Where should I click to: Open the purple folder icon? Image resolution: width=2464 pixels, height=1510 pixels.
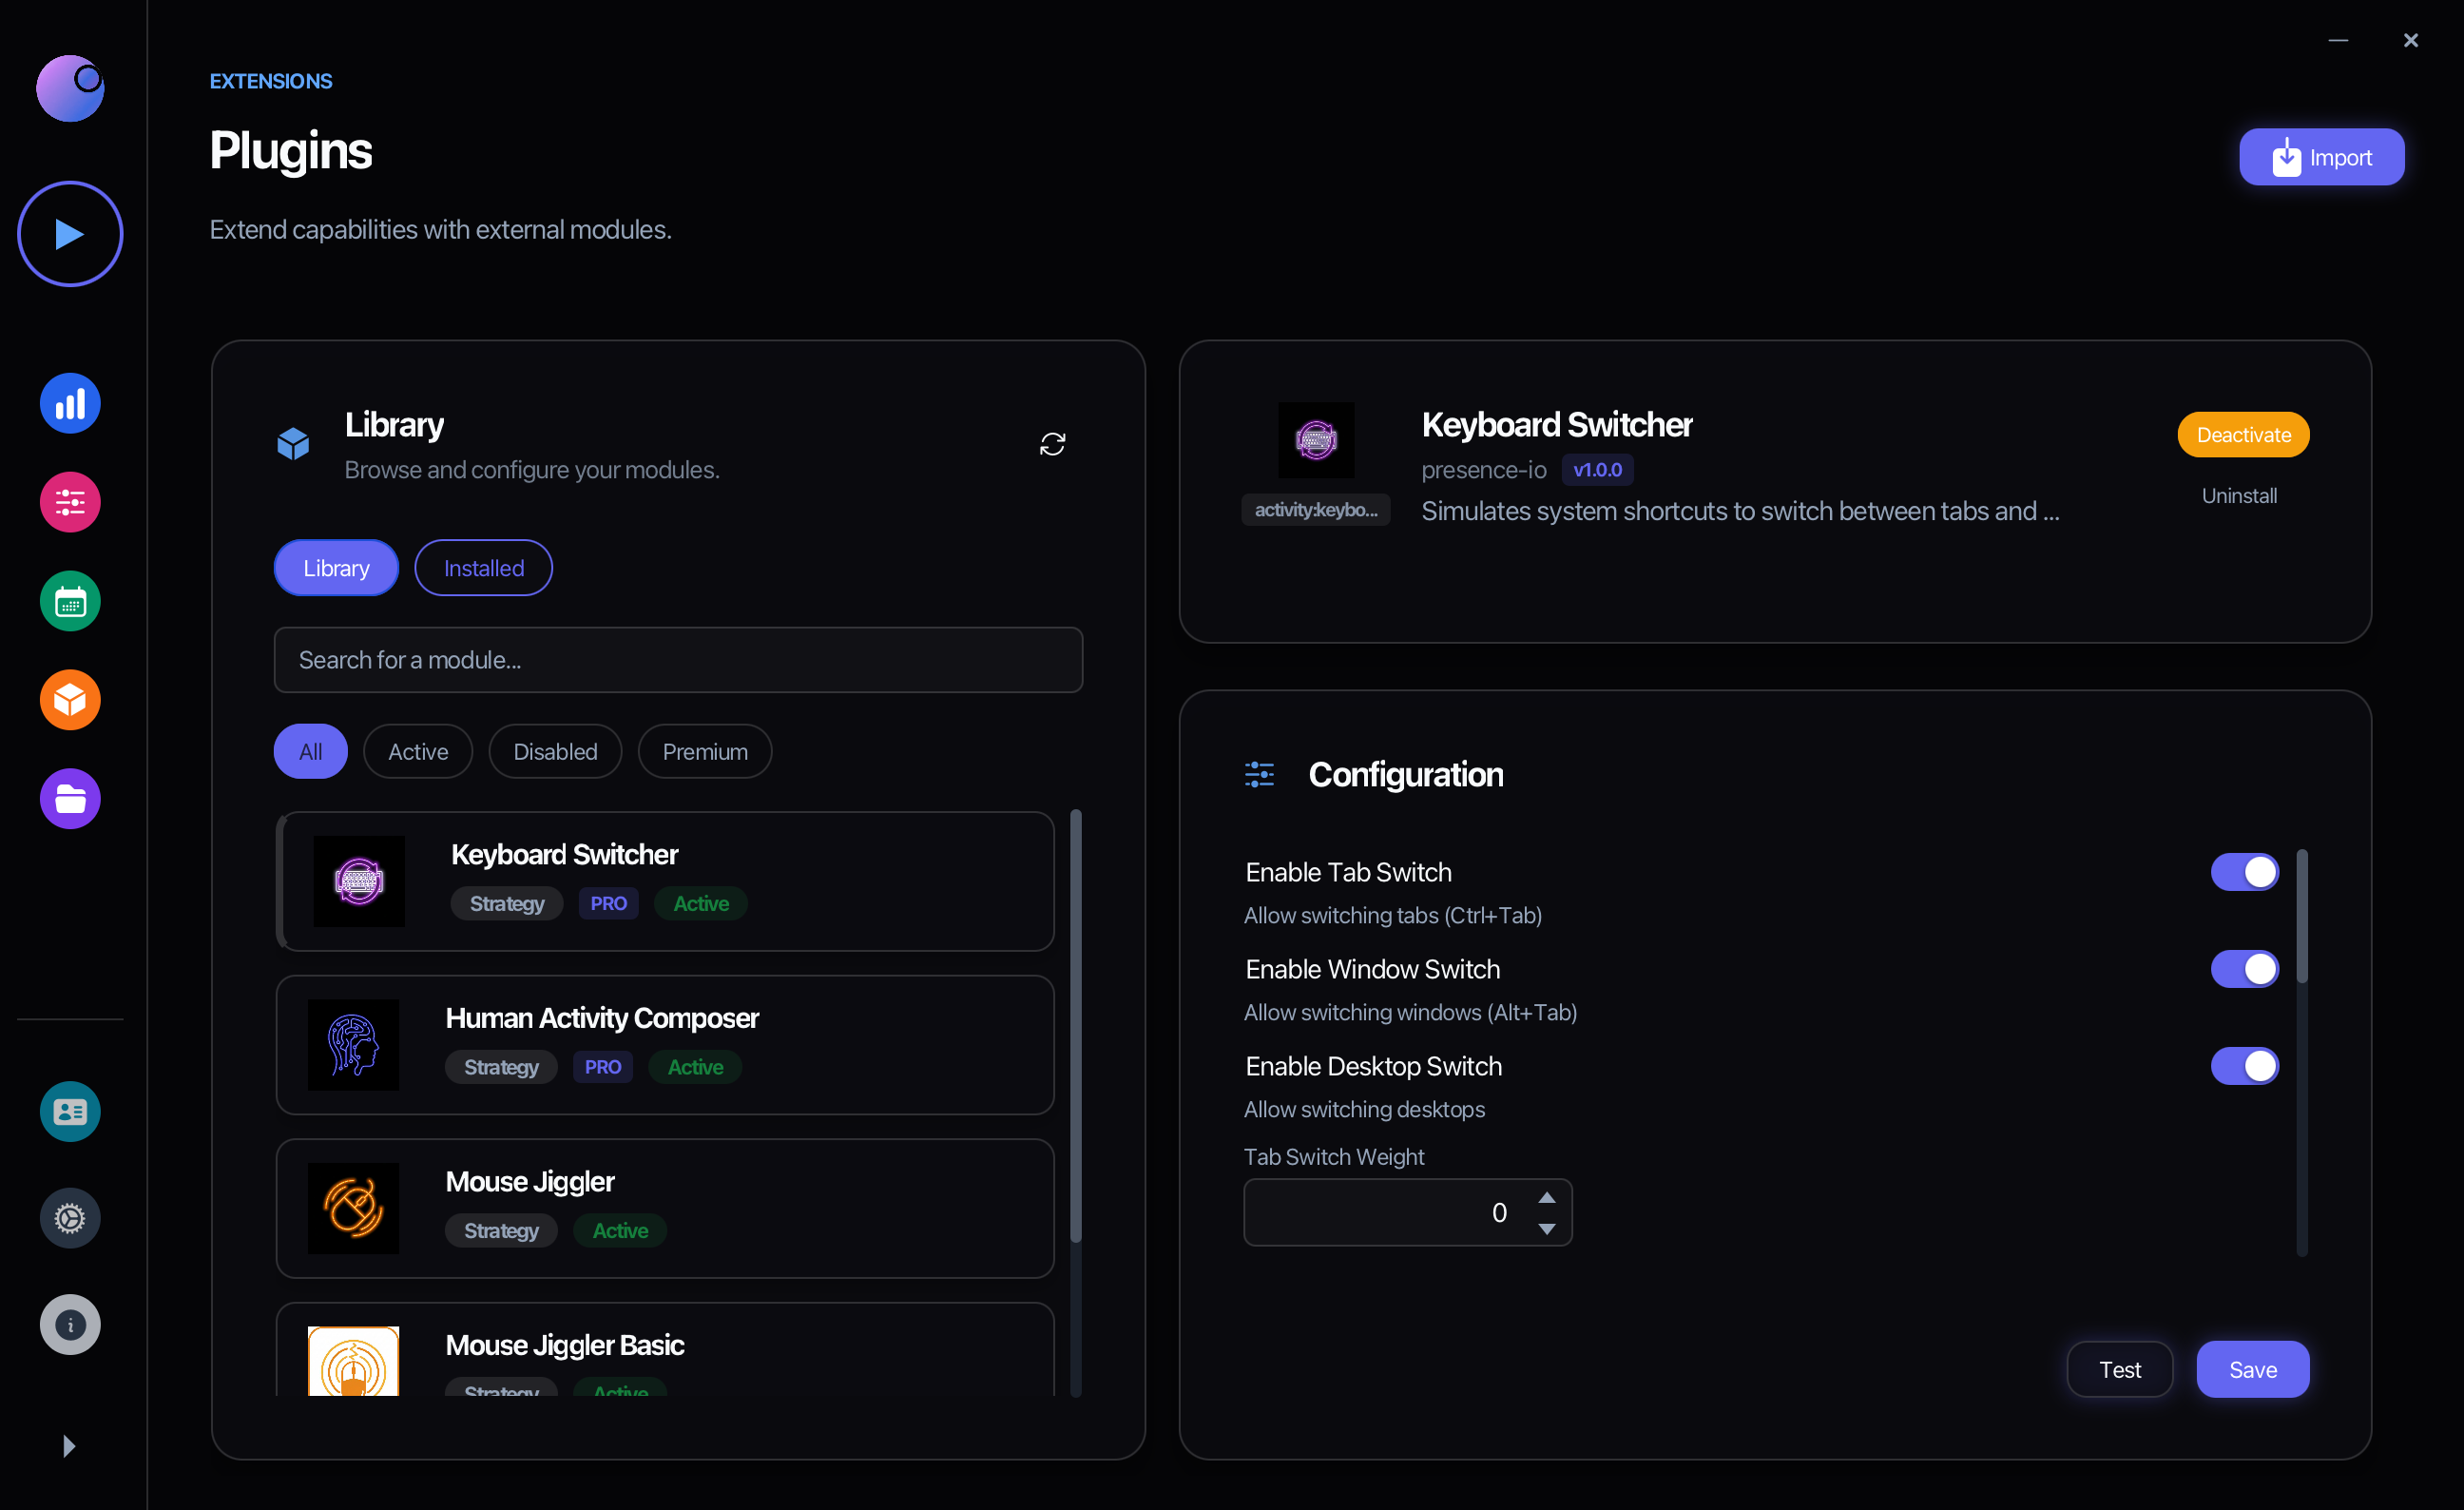[70, 799]
